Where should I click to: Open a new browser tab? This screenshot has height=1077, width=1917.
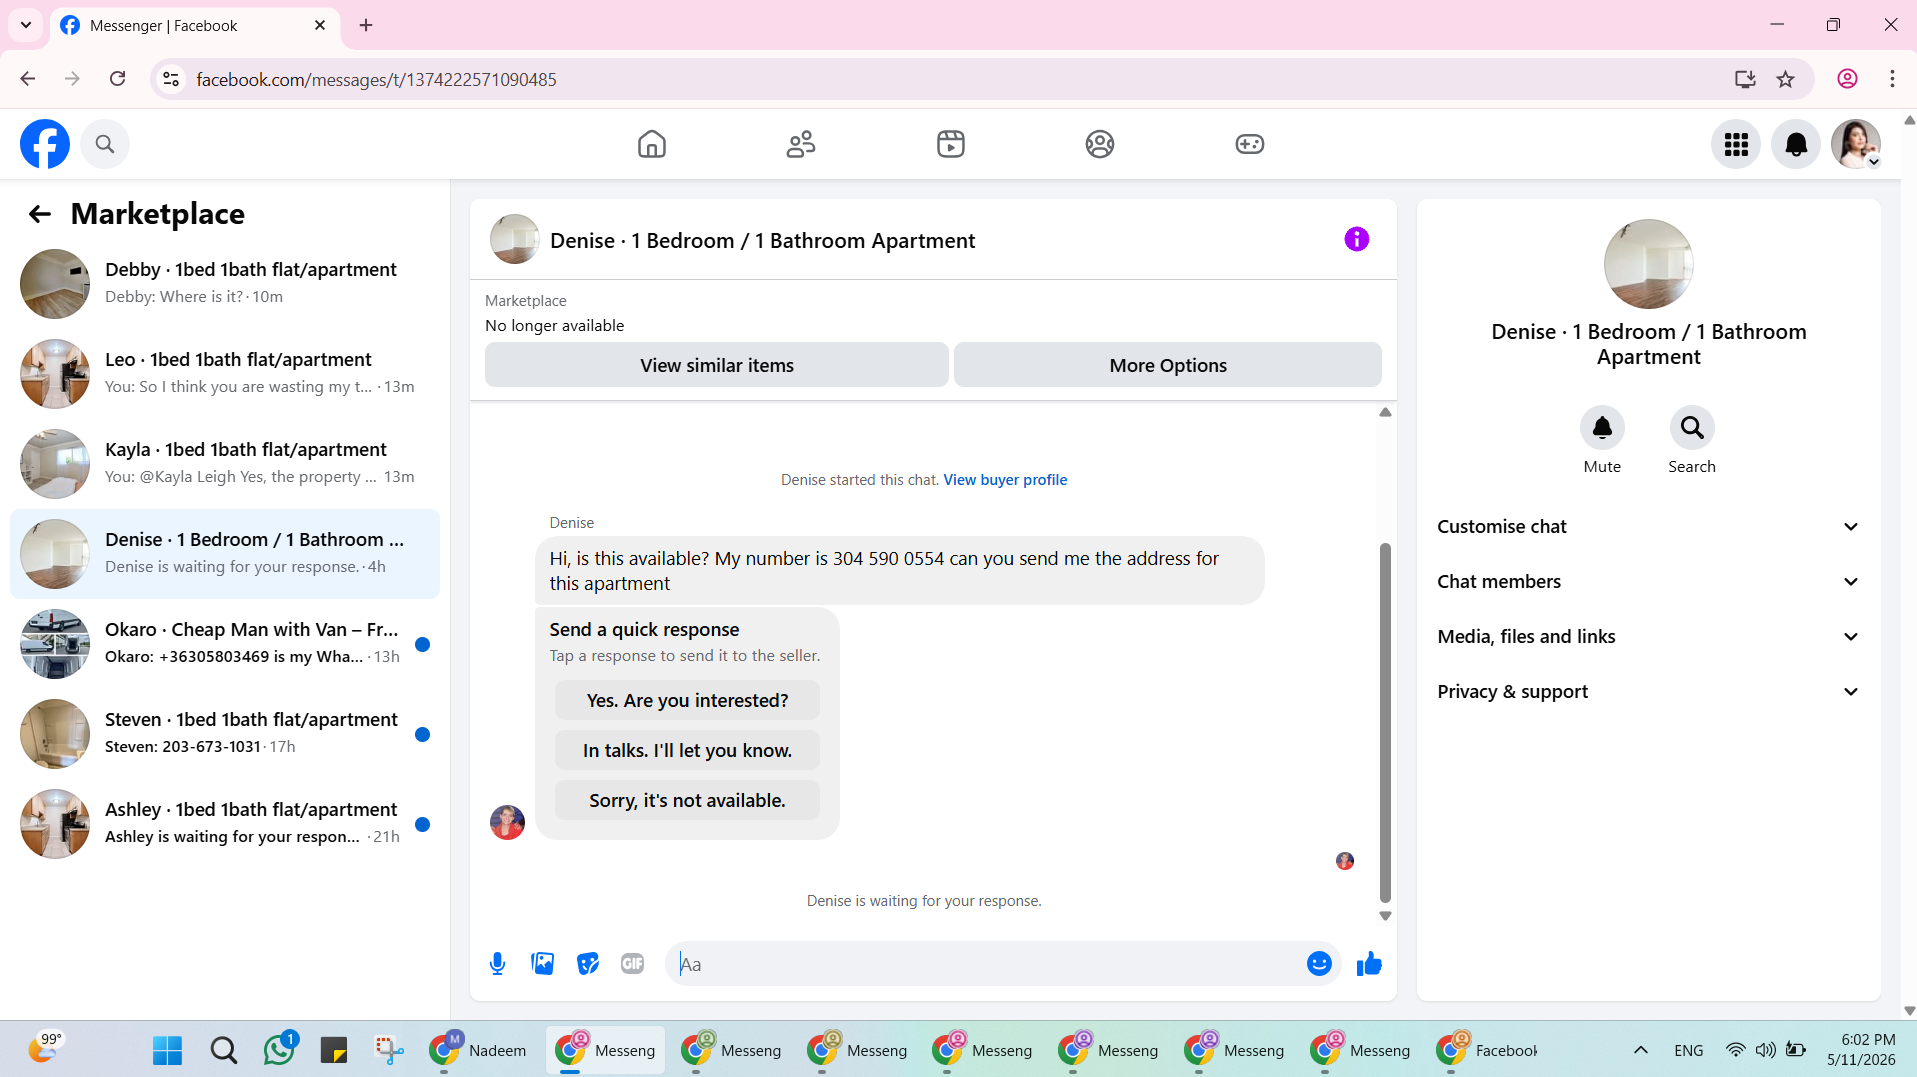[366, 25]
